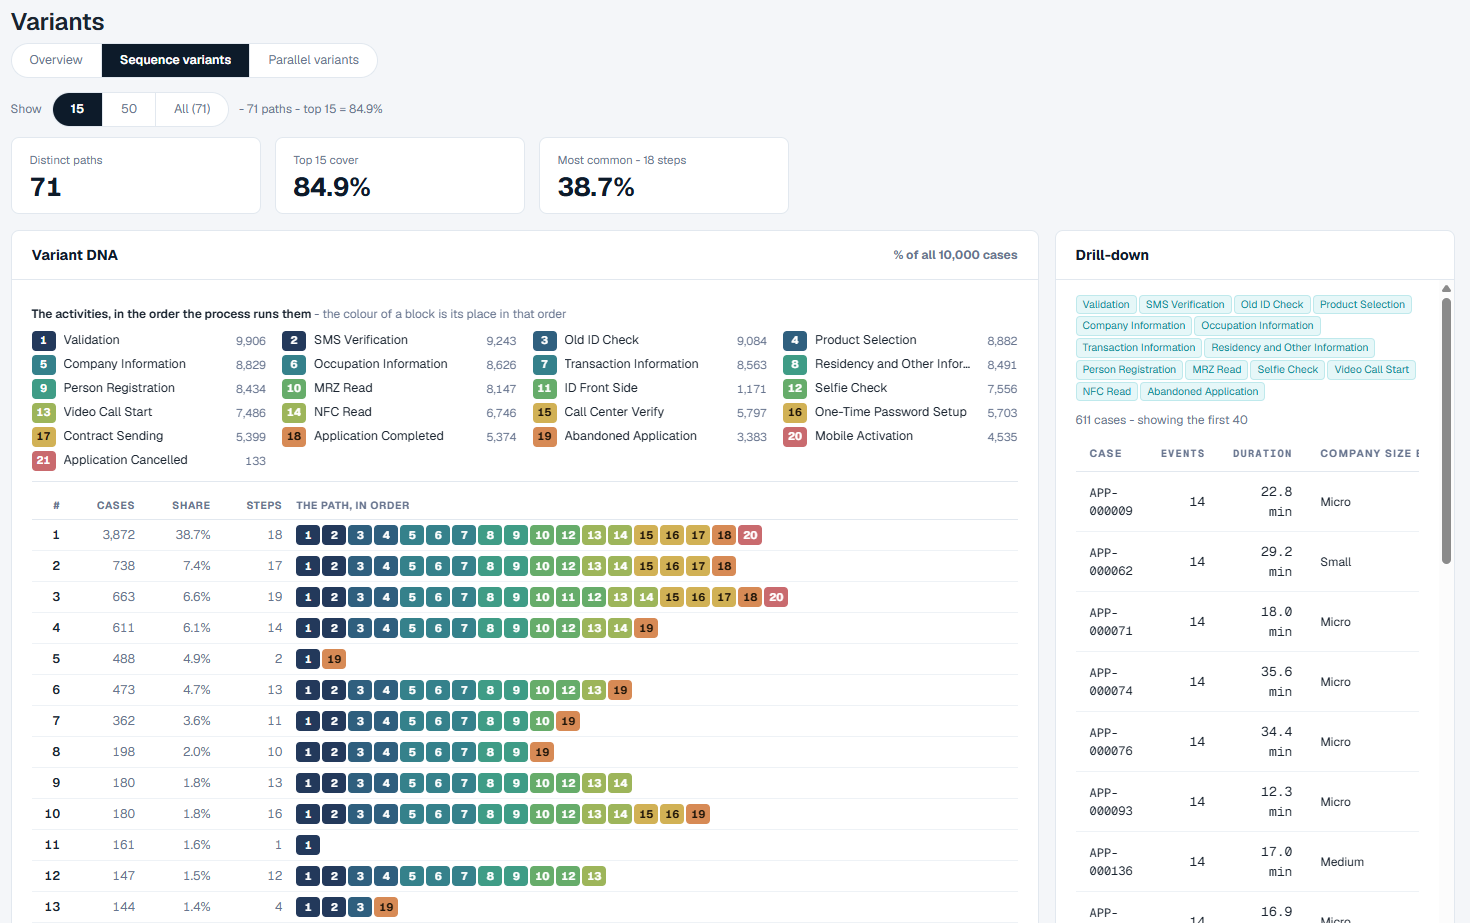
Task: Click the number 20 block beside Mobile Activation
Action: click(x=795, y=436)
